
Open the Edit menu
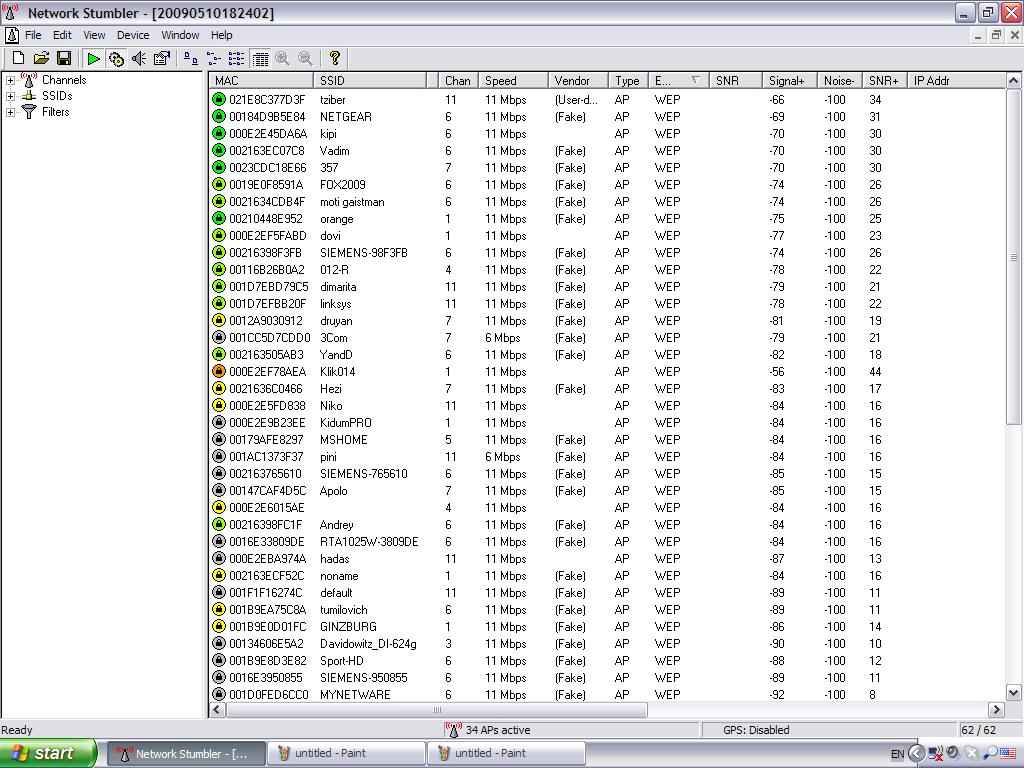point(62,35)
